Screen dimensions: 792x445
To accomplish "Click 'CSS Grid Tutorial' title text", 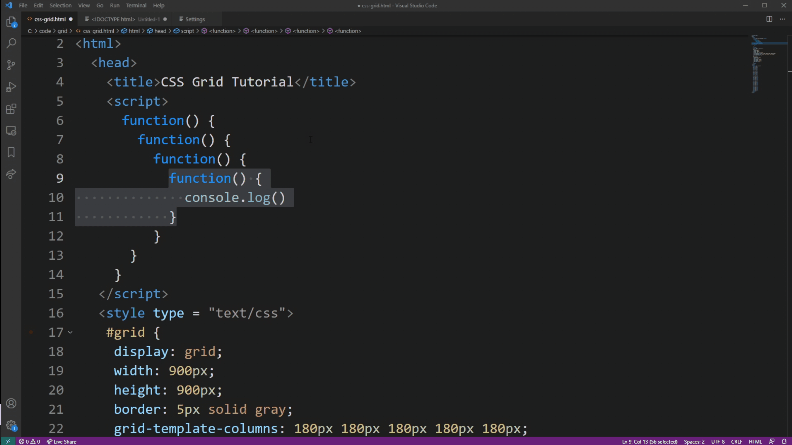I will coord(227,82).
